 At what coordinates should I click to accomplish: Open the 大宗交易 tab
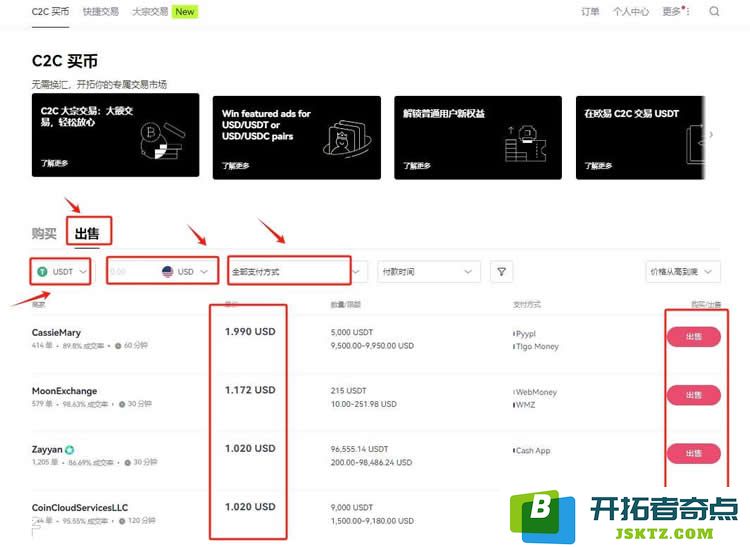click(150, 11)
